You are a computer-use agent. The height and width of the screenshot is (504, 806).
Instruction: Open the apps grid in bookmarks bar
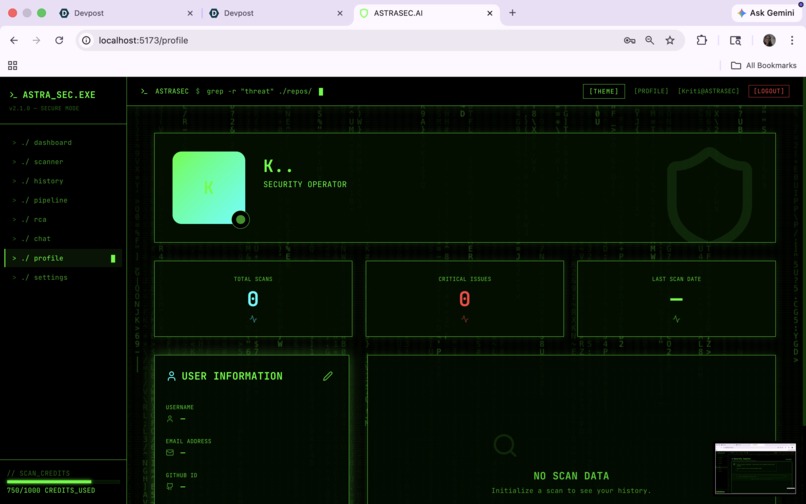click(12, 65)
